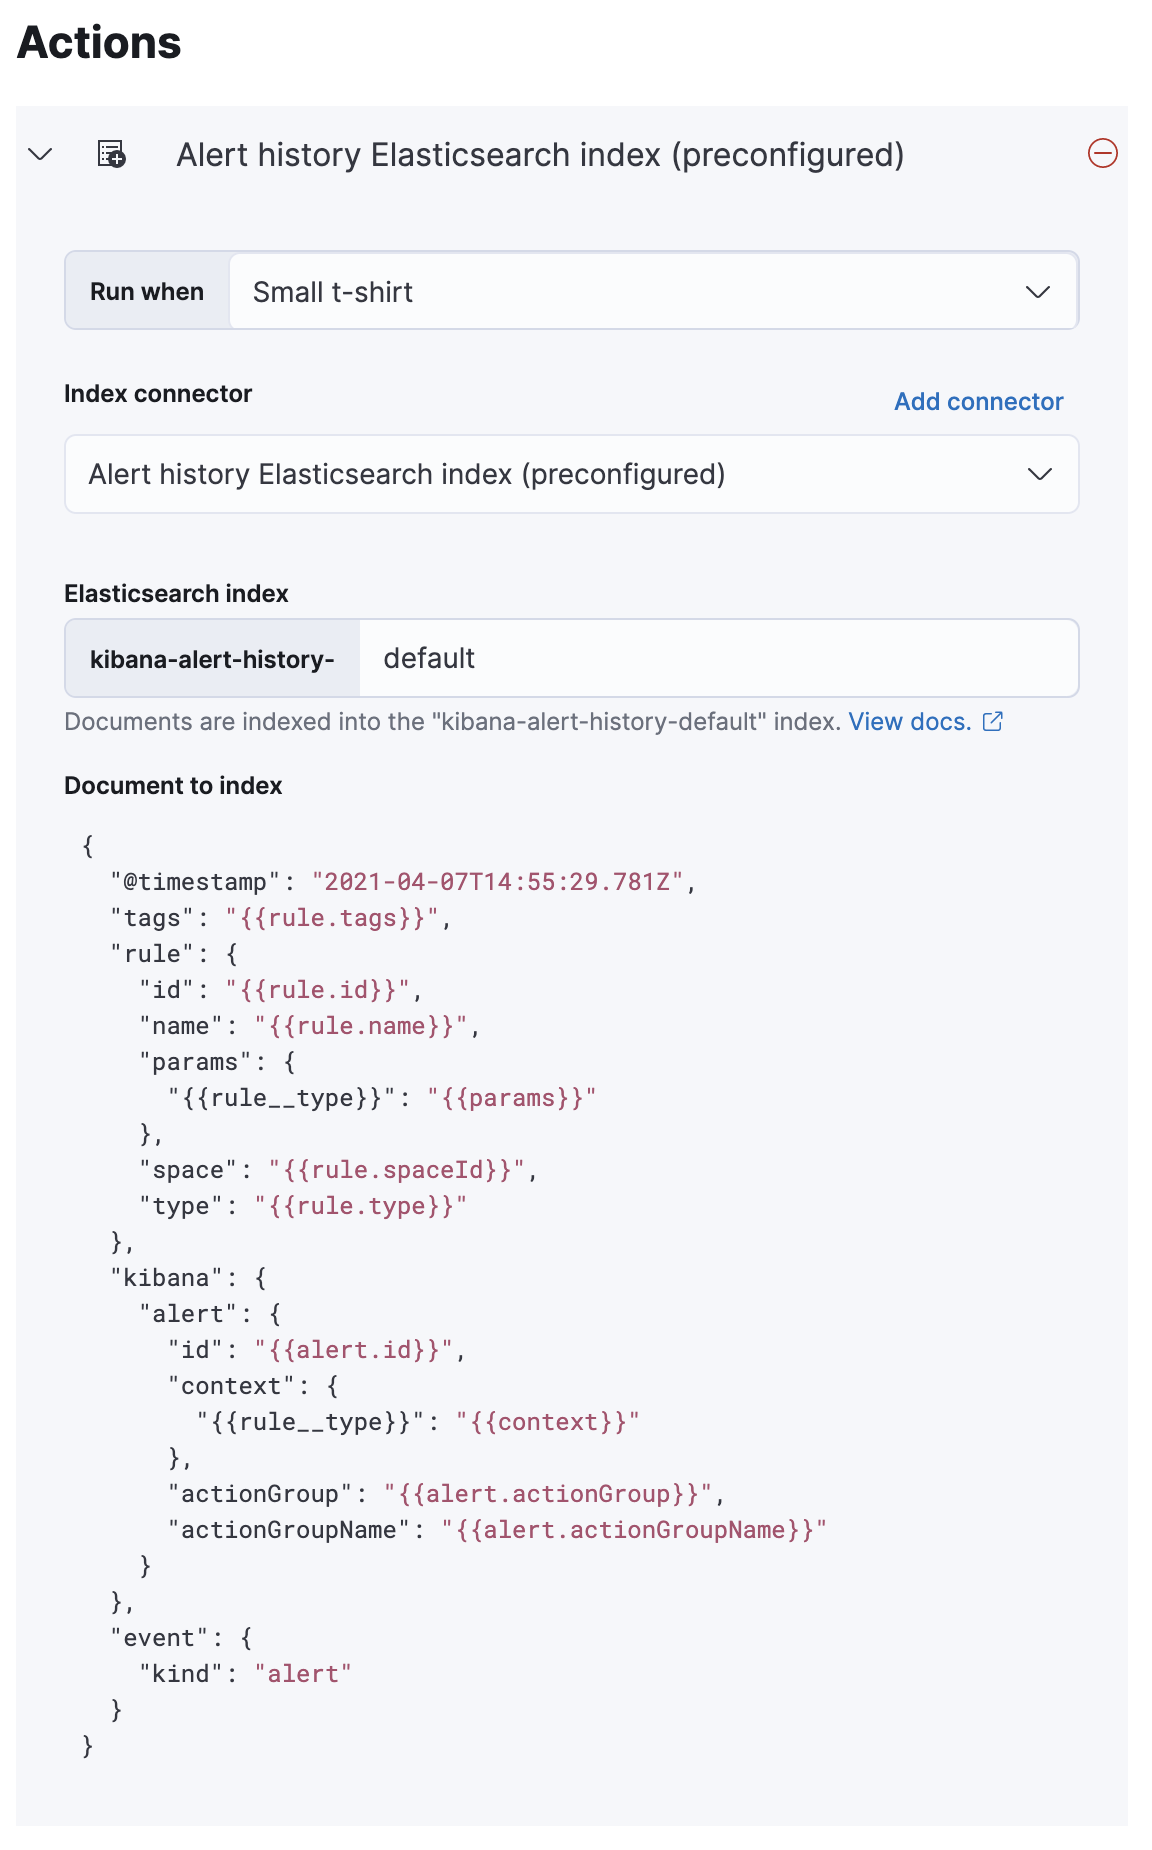The image size is (1152, 1850).
Task: Open the Index connector select box
Action: click(560, 474)
